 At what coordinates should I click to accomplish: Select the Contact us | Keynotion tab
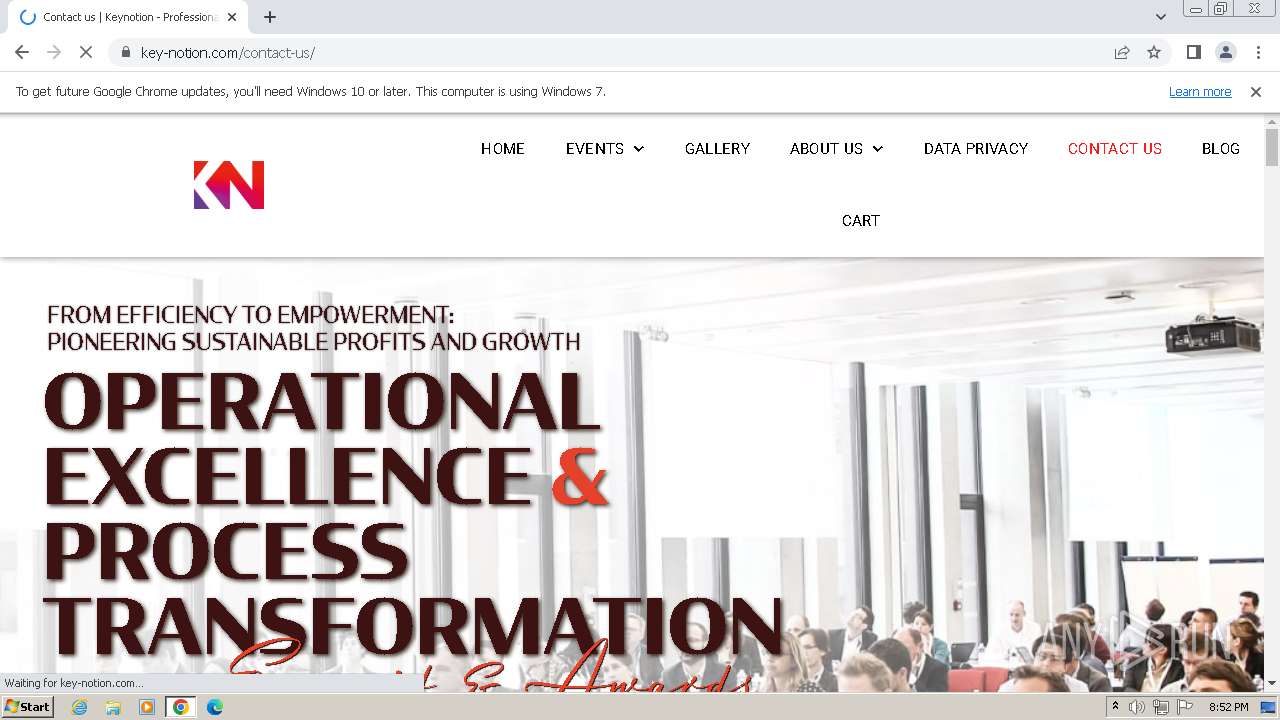(128, 17)
